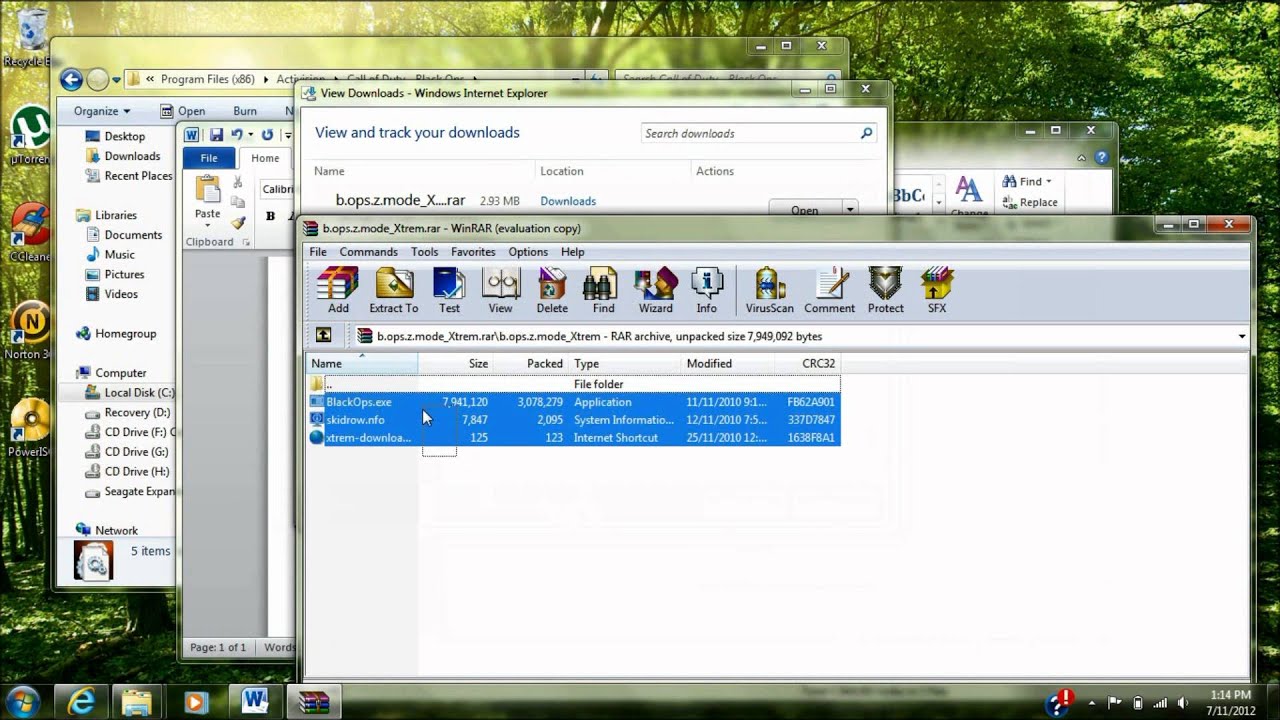Select the BlackOps.exe file row
1280x720 pixels.
point(573,402)
